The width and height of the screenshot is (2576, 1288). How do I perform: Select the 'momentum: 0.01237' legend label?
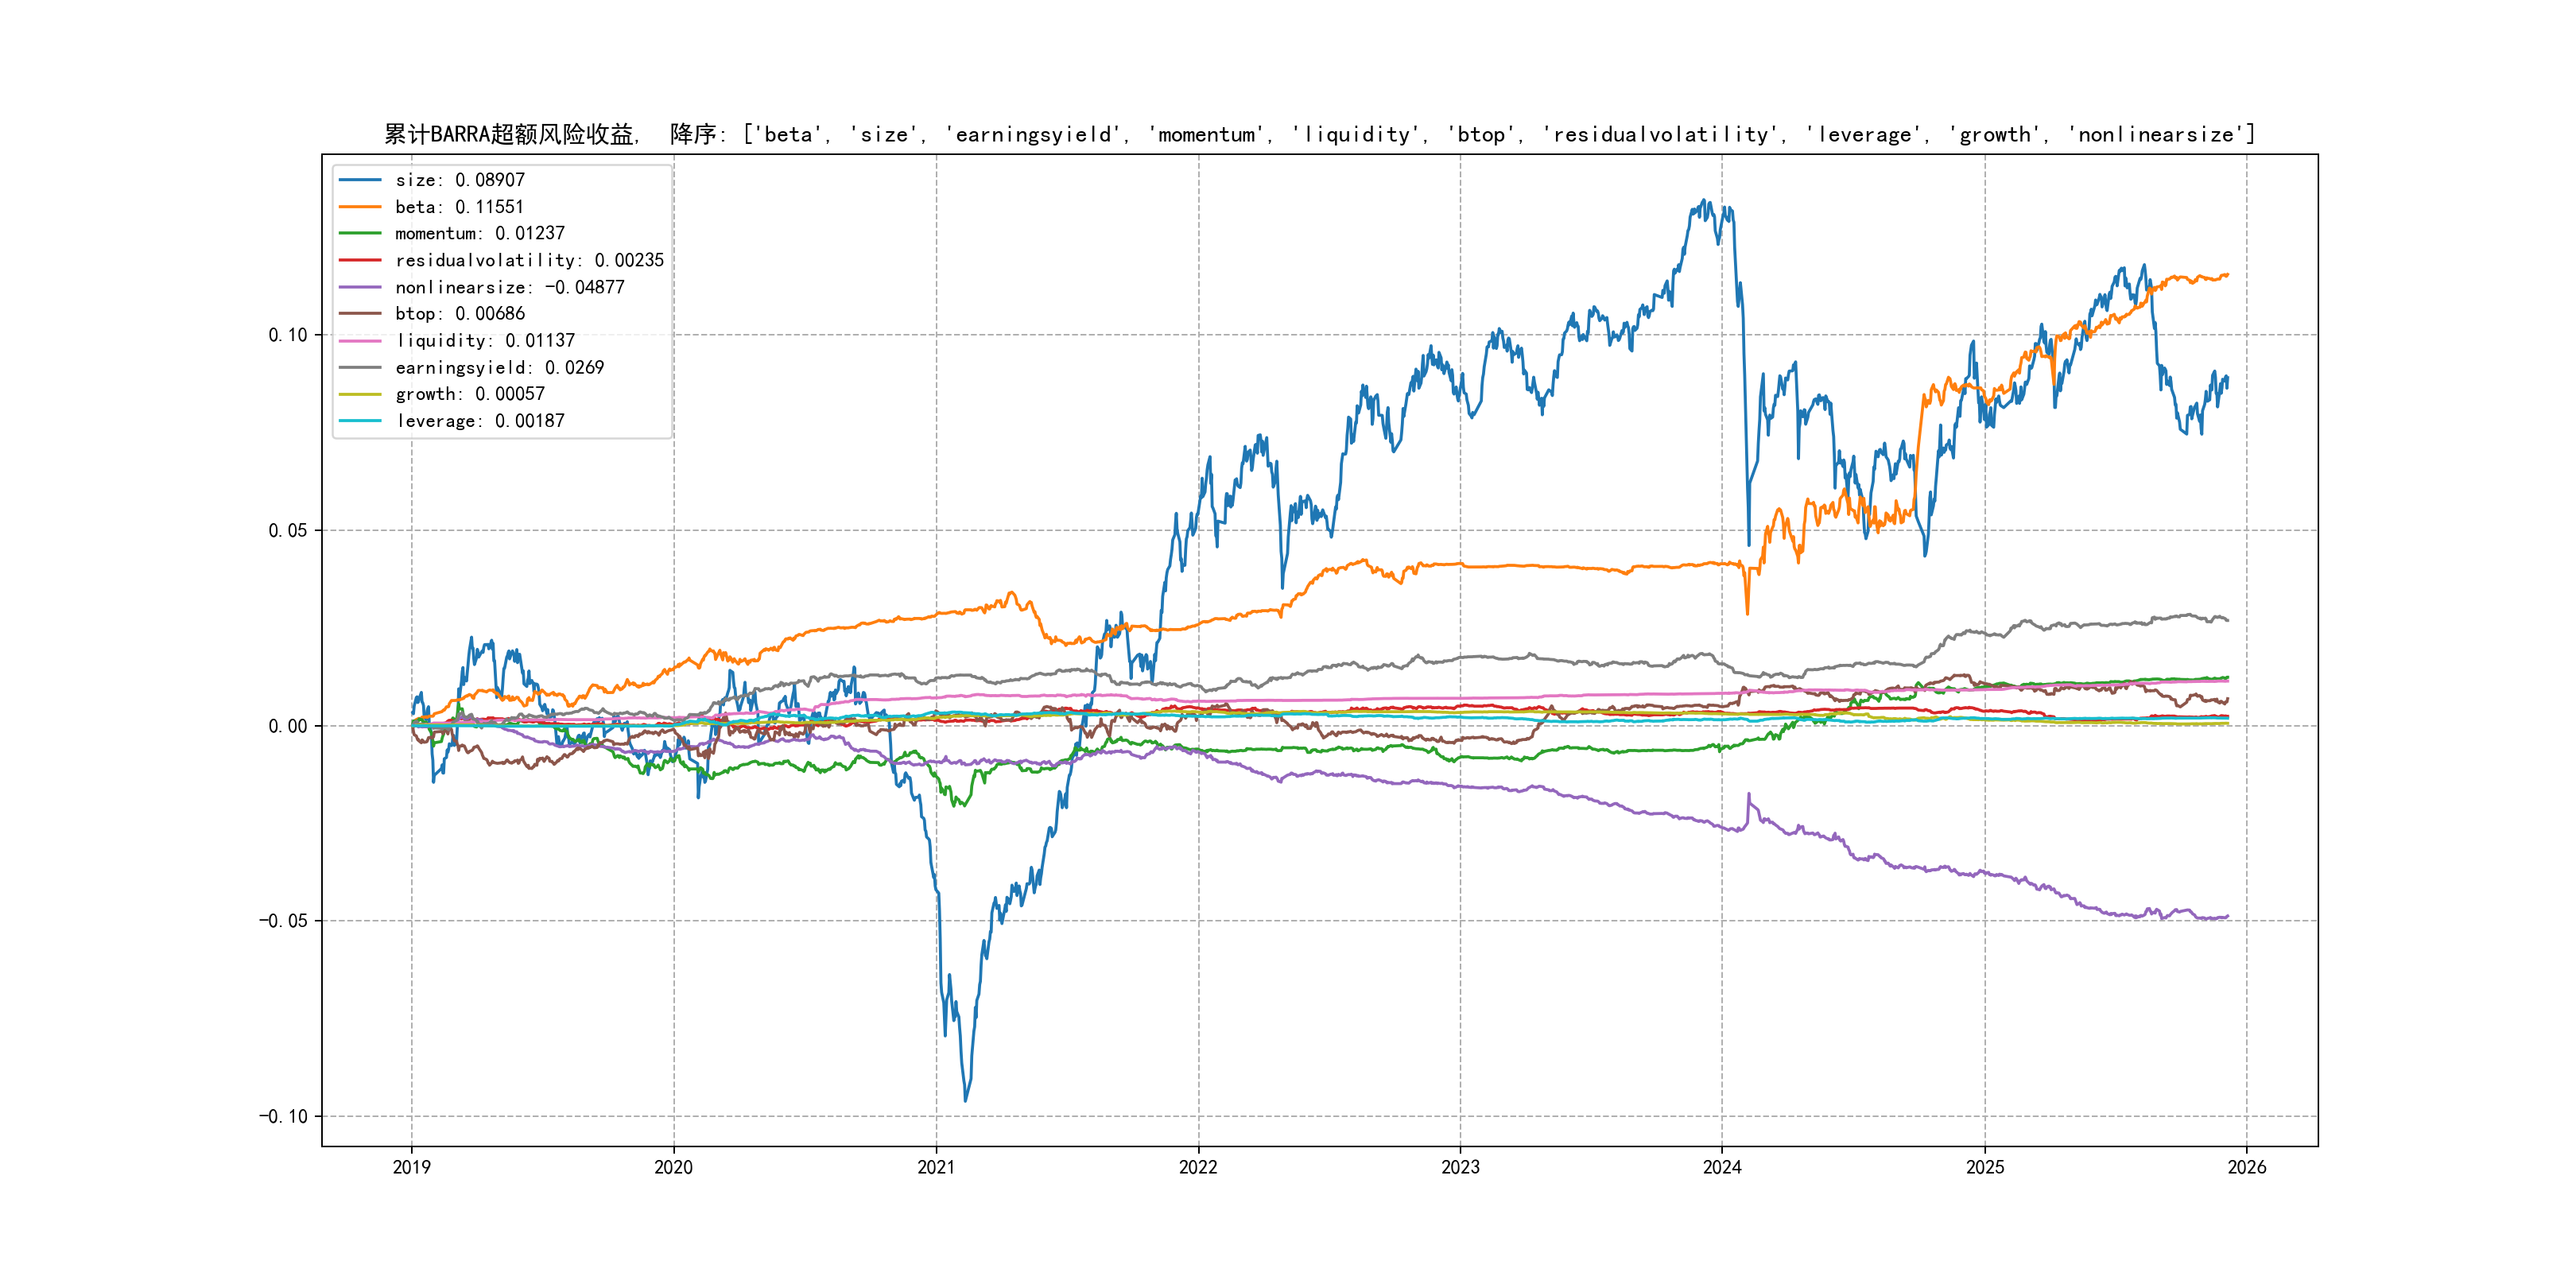479,233
